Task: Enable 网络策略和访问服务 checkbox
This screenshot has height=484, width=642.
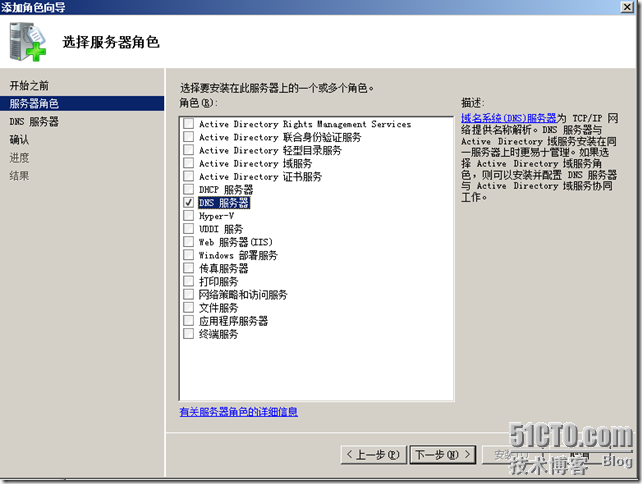Action: 188,294
